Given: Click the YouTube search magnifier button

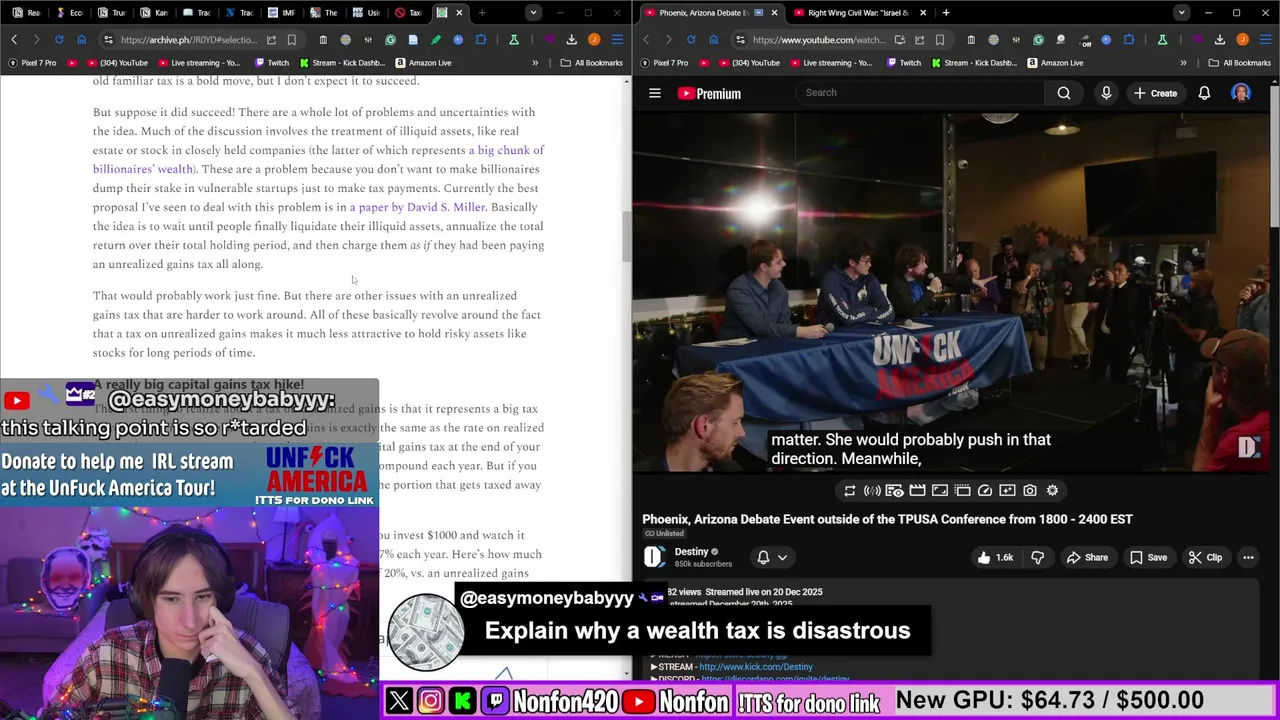Looking at the screenshot, I should [1064, 93].
